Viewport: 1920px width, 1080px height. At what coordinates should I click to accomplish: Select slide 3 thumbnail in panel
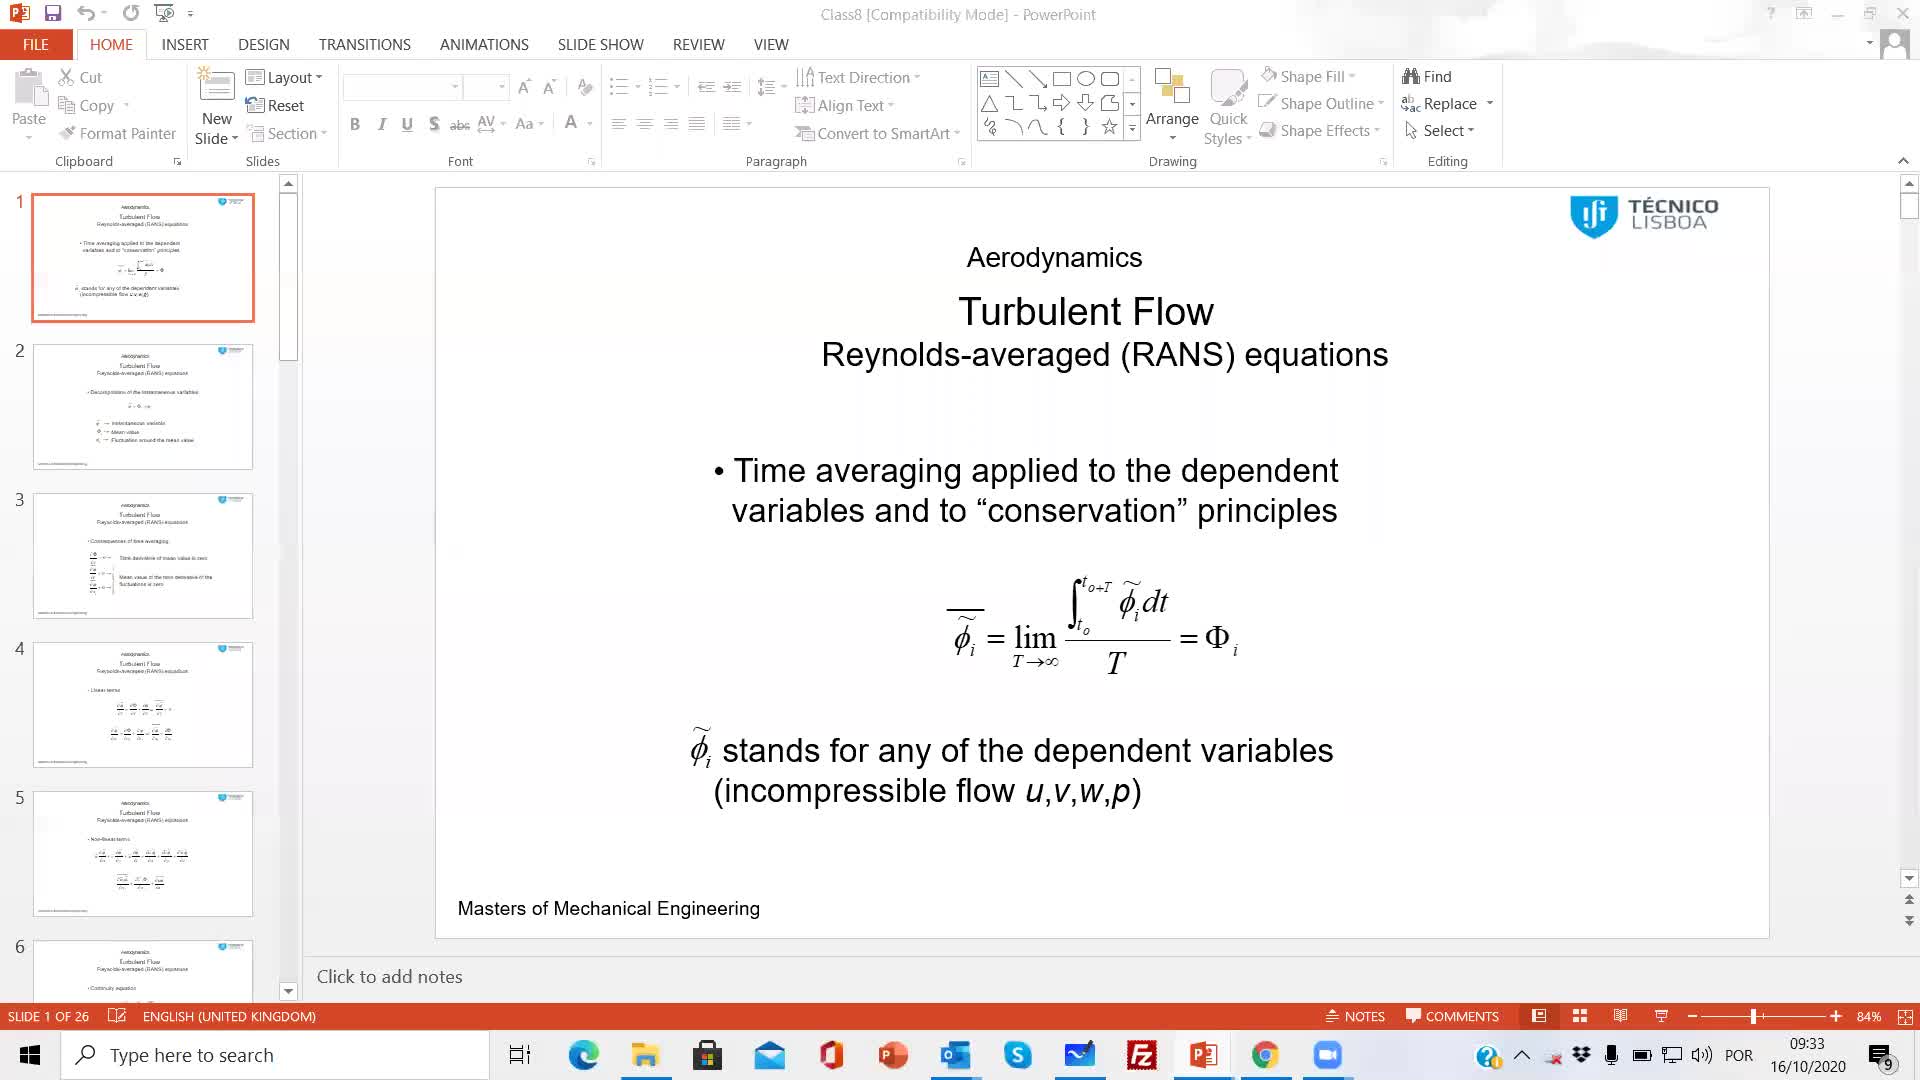click(143, 555)
